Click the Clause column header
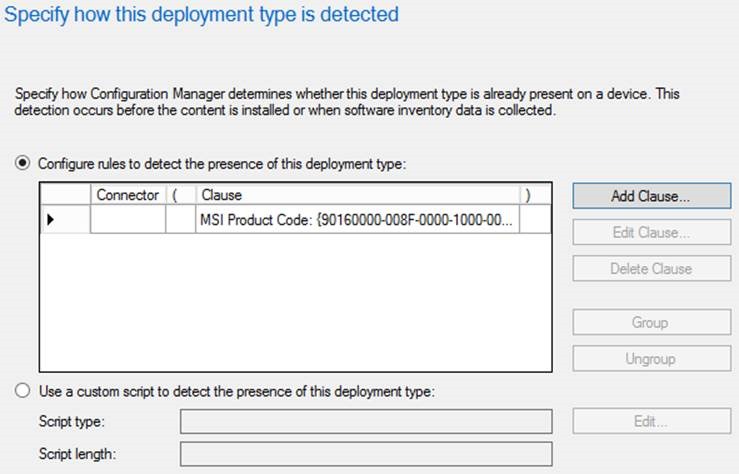This screenshot has width=739, height=474. coord(357,195)
